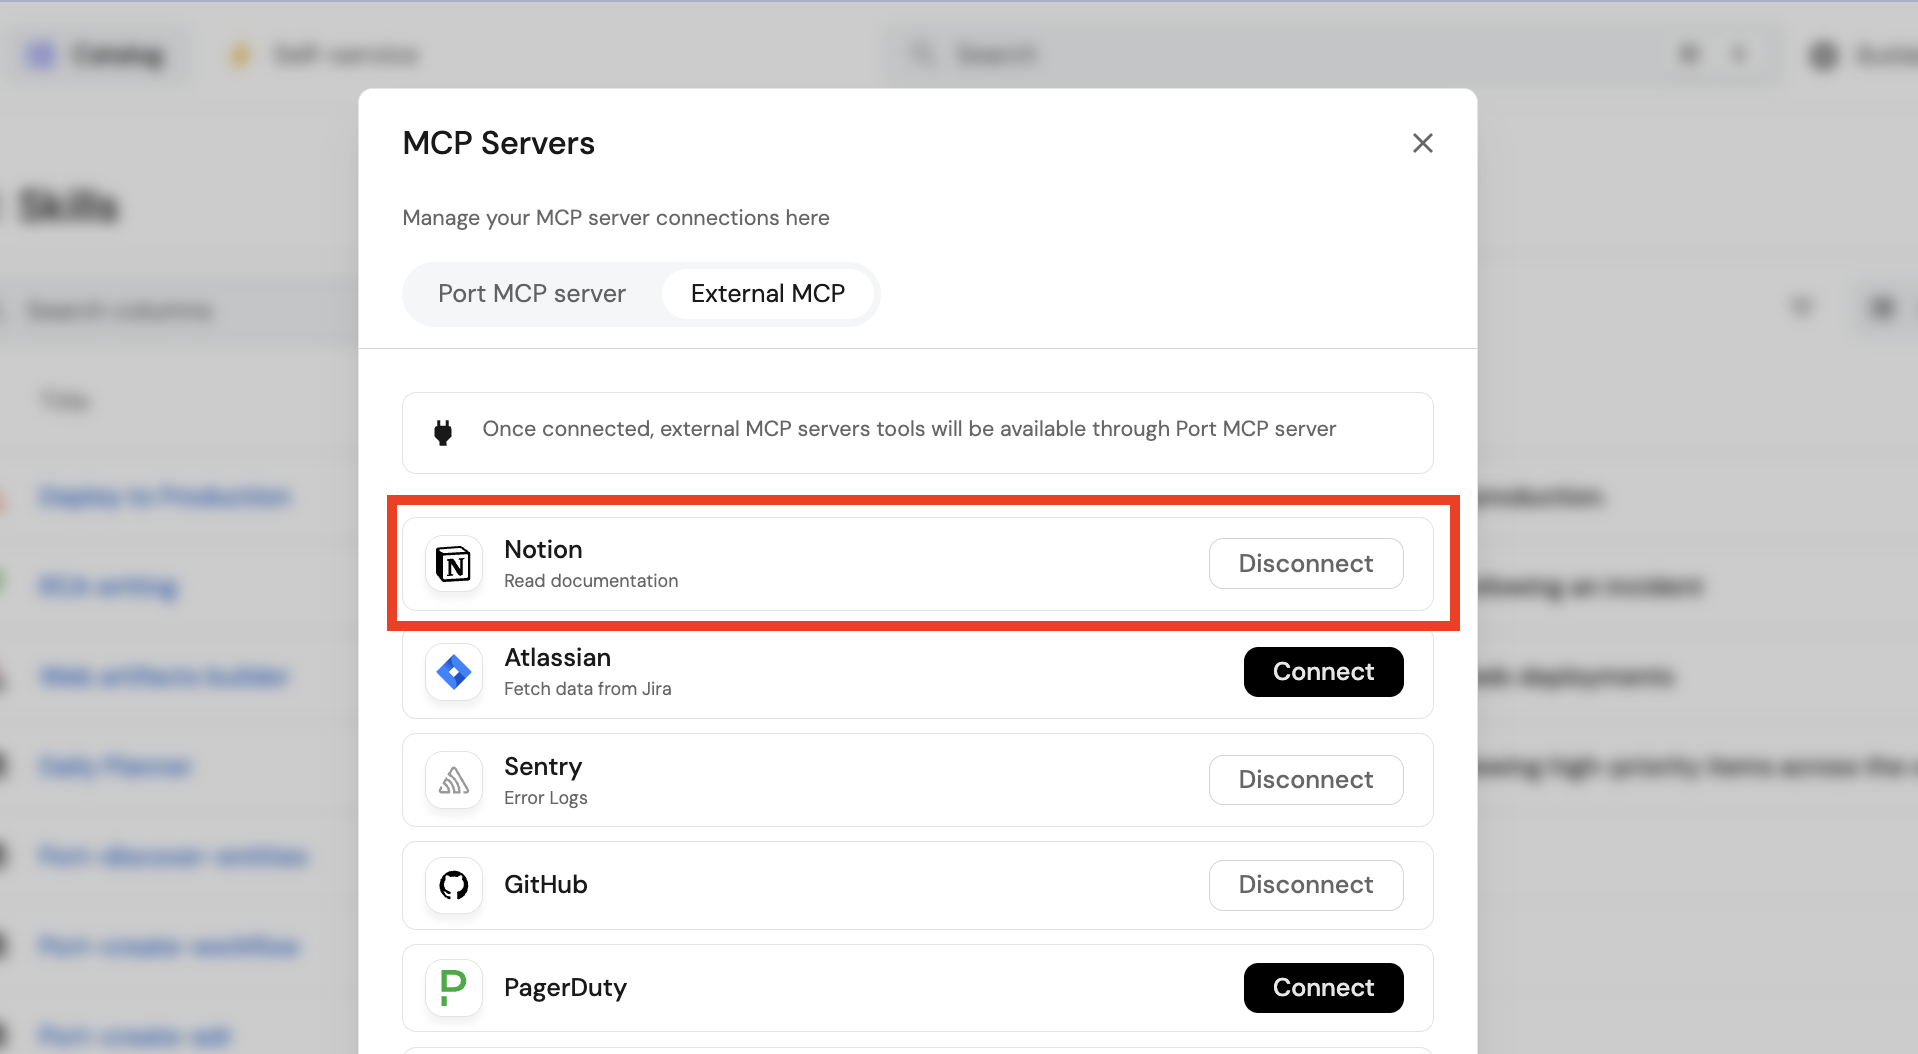This screenshot has width=1918, height=1054.
Task: Click the Read documentation text under Notion
Action: (590, 581)
